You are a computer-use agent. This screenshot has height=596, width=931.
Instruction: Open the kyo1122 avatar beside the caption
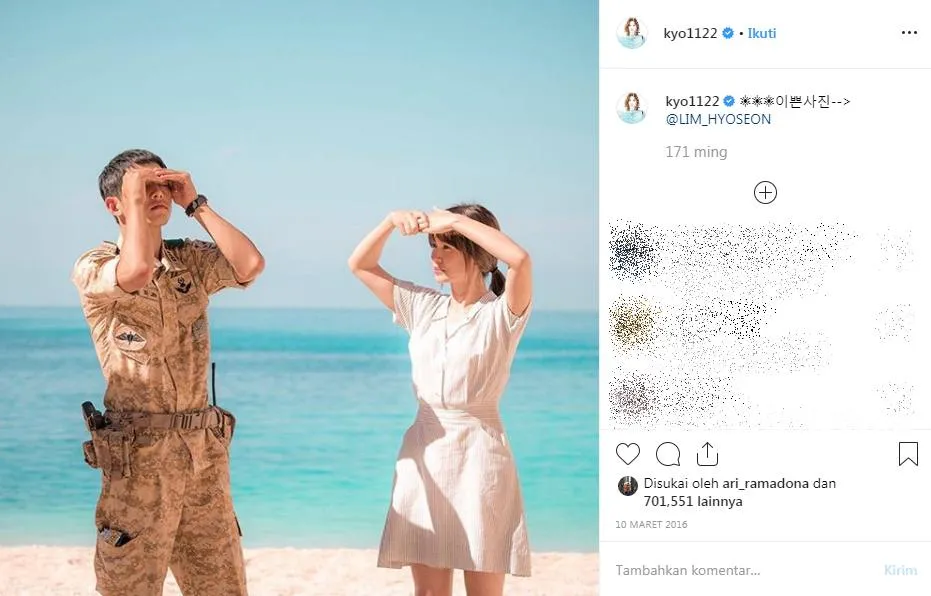[x=632, y=108]
